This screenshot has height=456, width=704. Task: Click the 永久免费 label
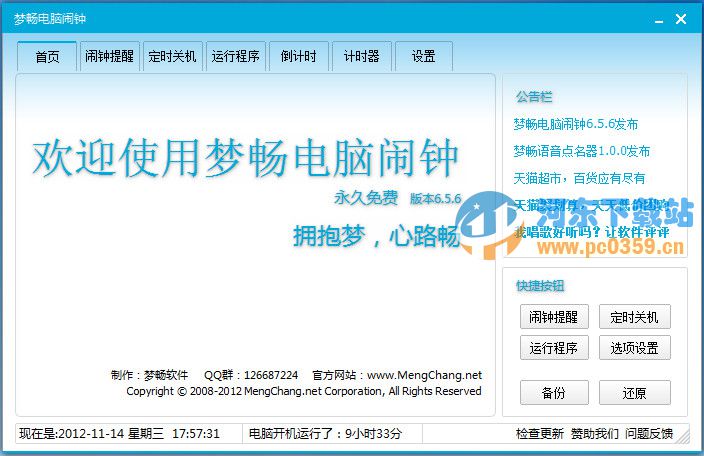tap(366, 197)
